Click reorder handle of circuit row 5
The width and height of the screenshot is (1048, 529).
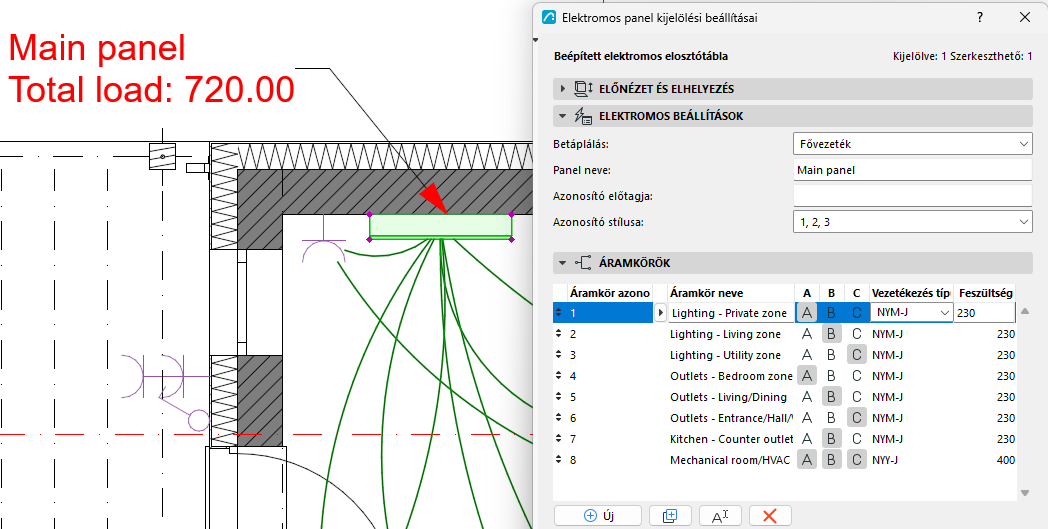coord(559,397)
